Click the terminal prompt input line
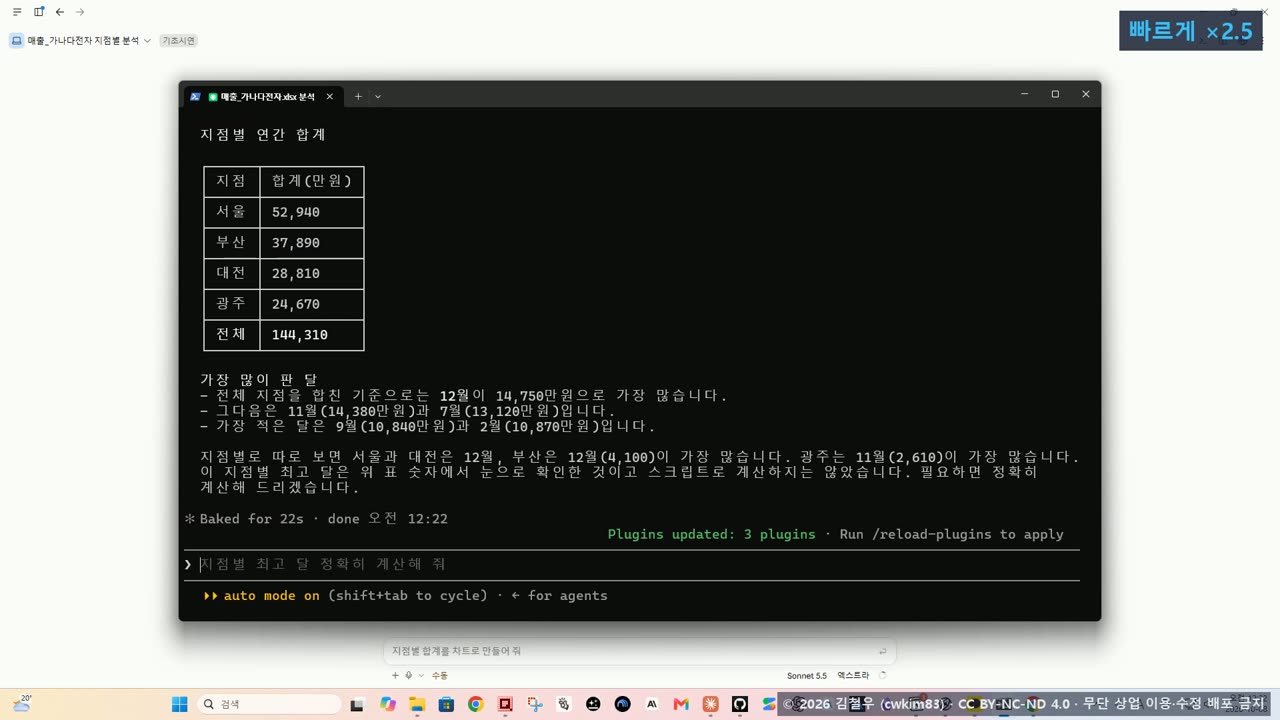This screenshot has height=720, width=1280. point(632,564)
